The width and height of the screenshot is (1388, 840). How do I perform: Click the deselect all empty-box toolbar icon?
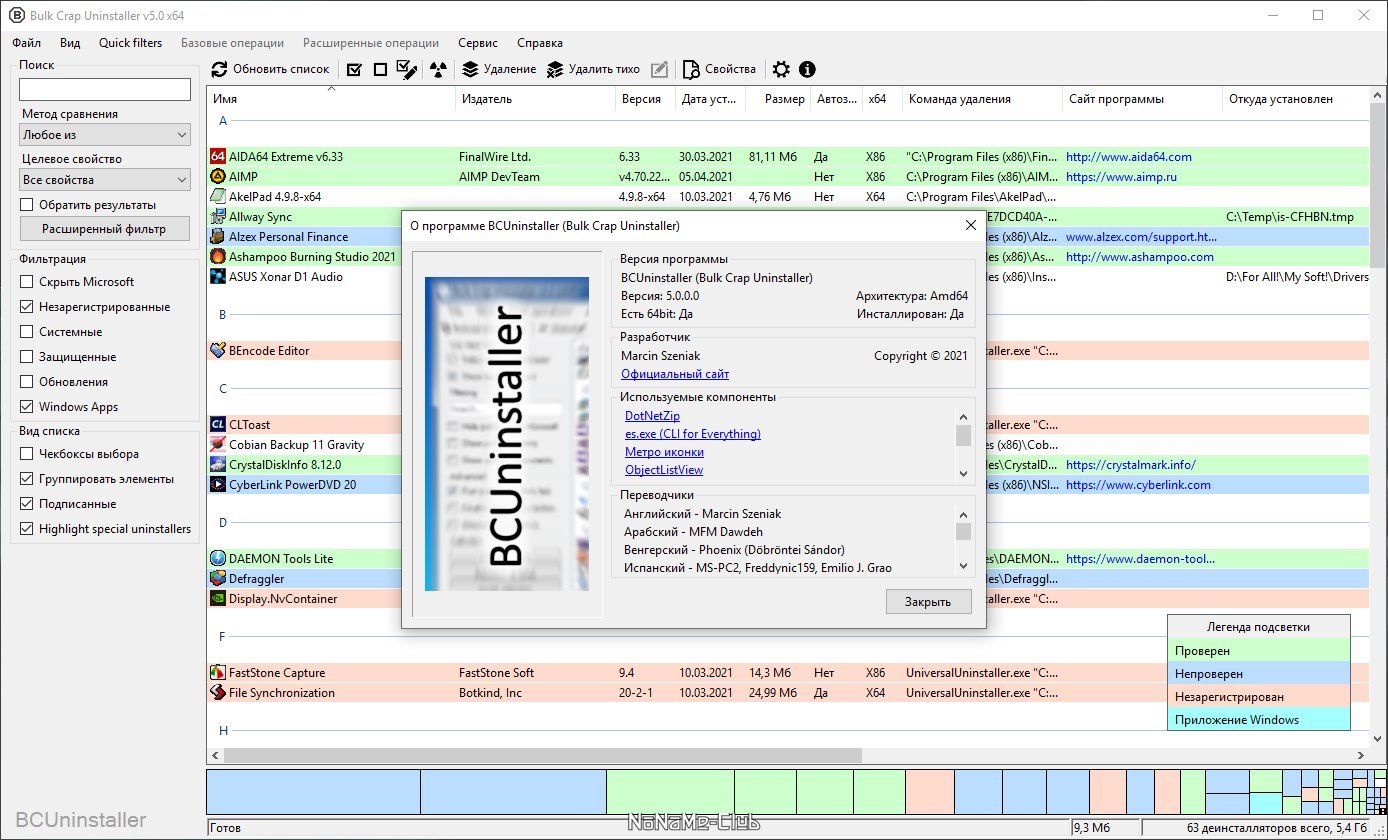[x=380, y=70]
